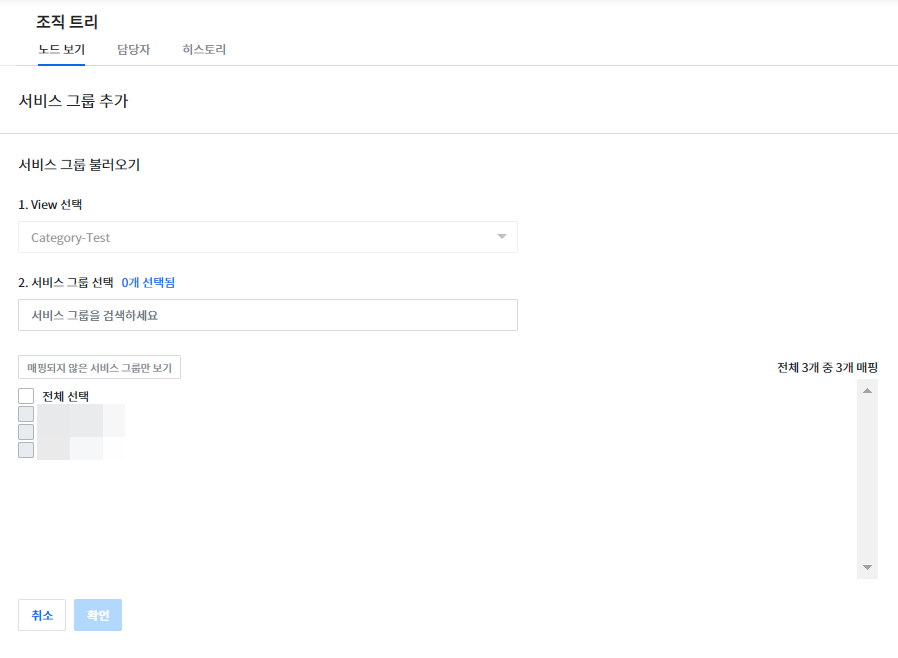Image resolution: width=898 pixels, height=658 pixels.
Task: Focus the 서비스 그룹을 검색하세요 search field
Action: (267, 315)
